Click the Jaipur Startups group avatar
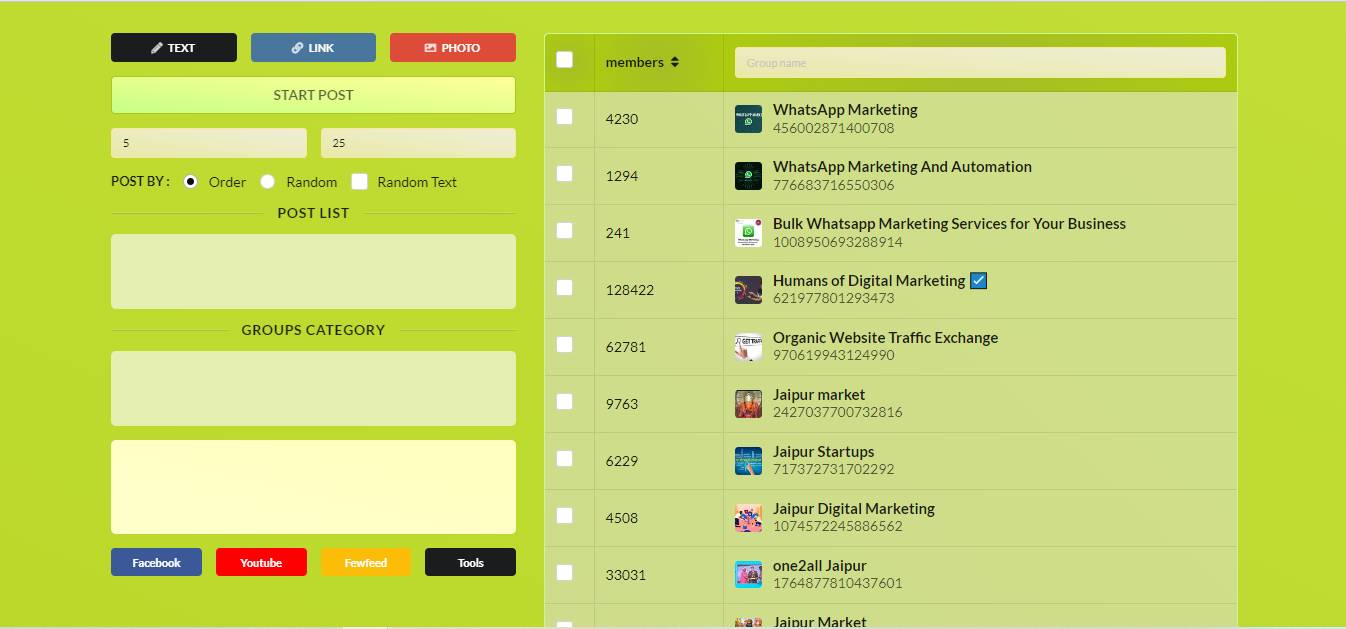 click(748, 461)
